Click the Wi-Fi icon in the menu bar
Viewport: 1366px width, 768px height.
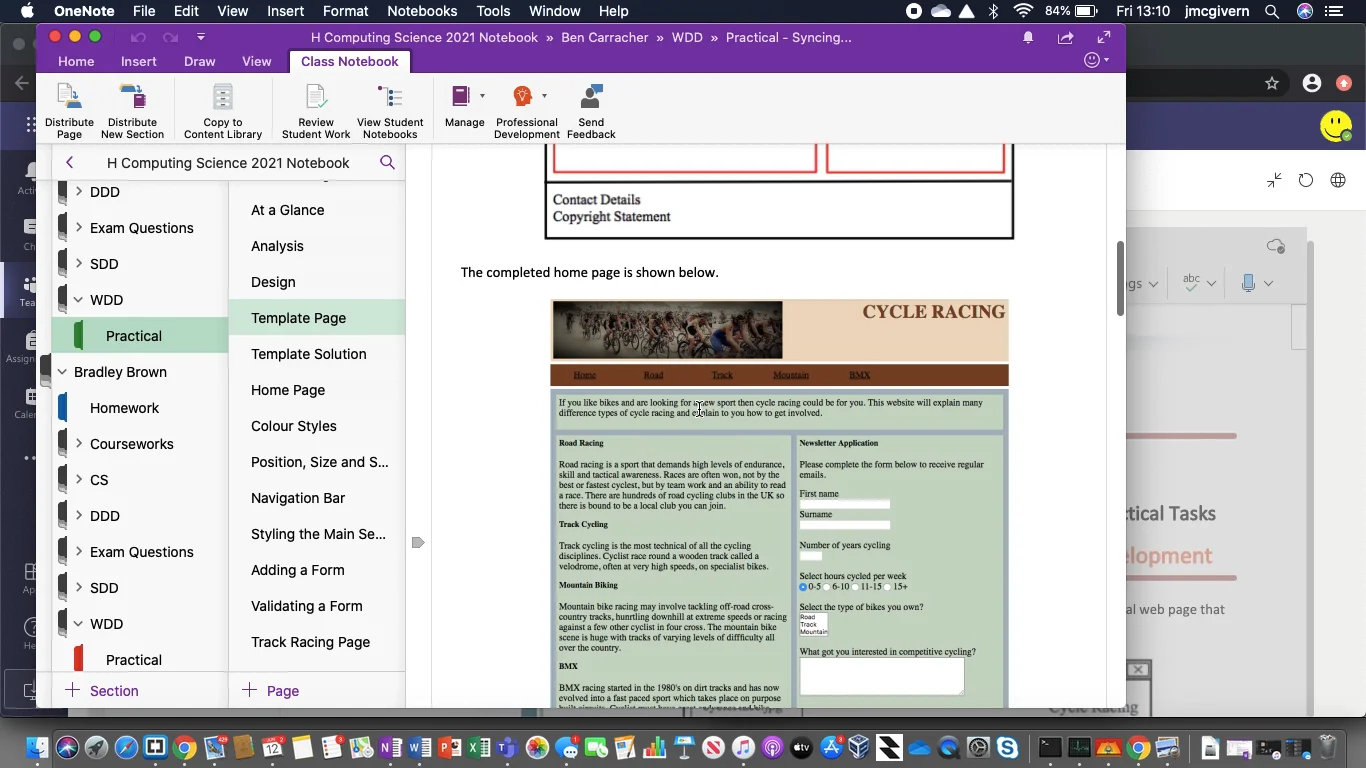click(x=1023, y=11)
